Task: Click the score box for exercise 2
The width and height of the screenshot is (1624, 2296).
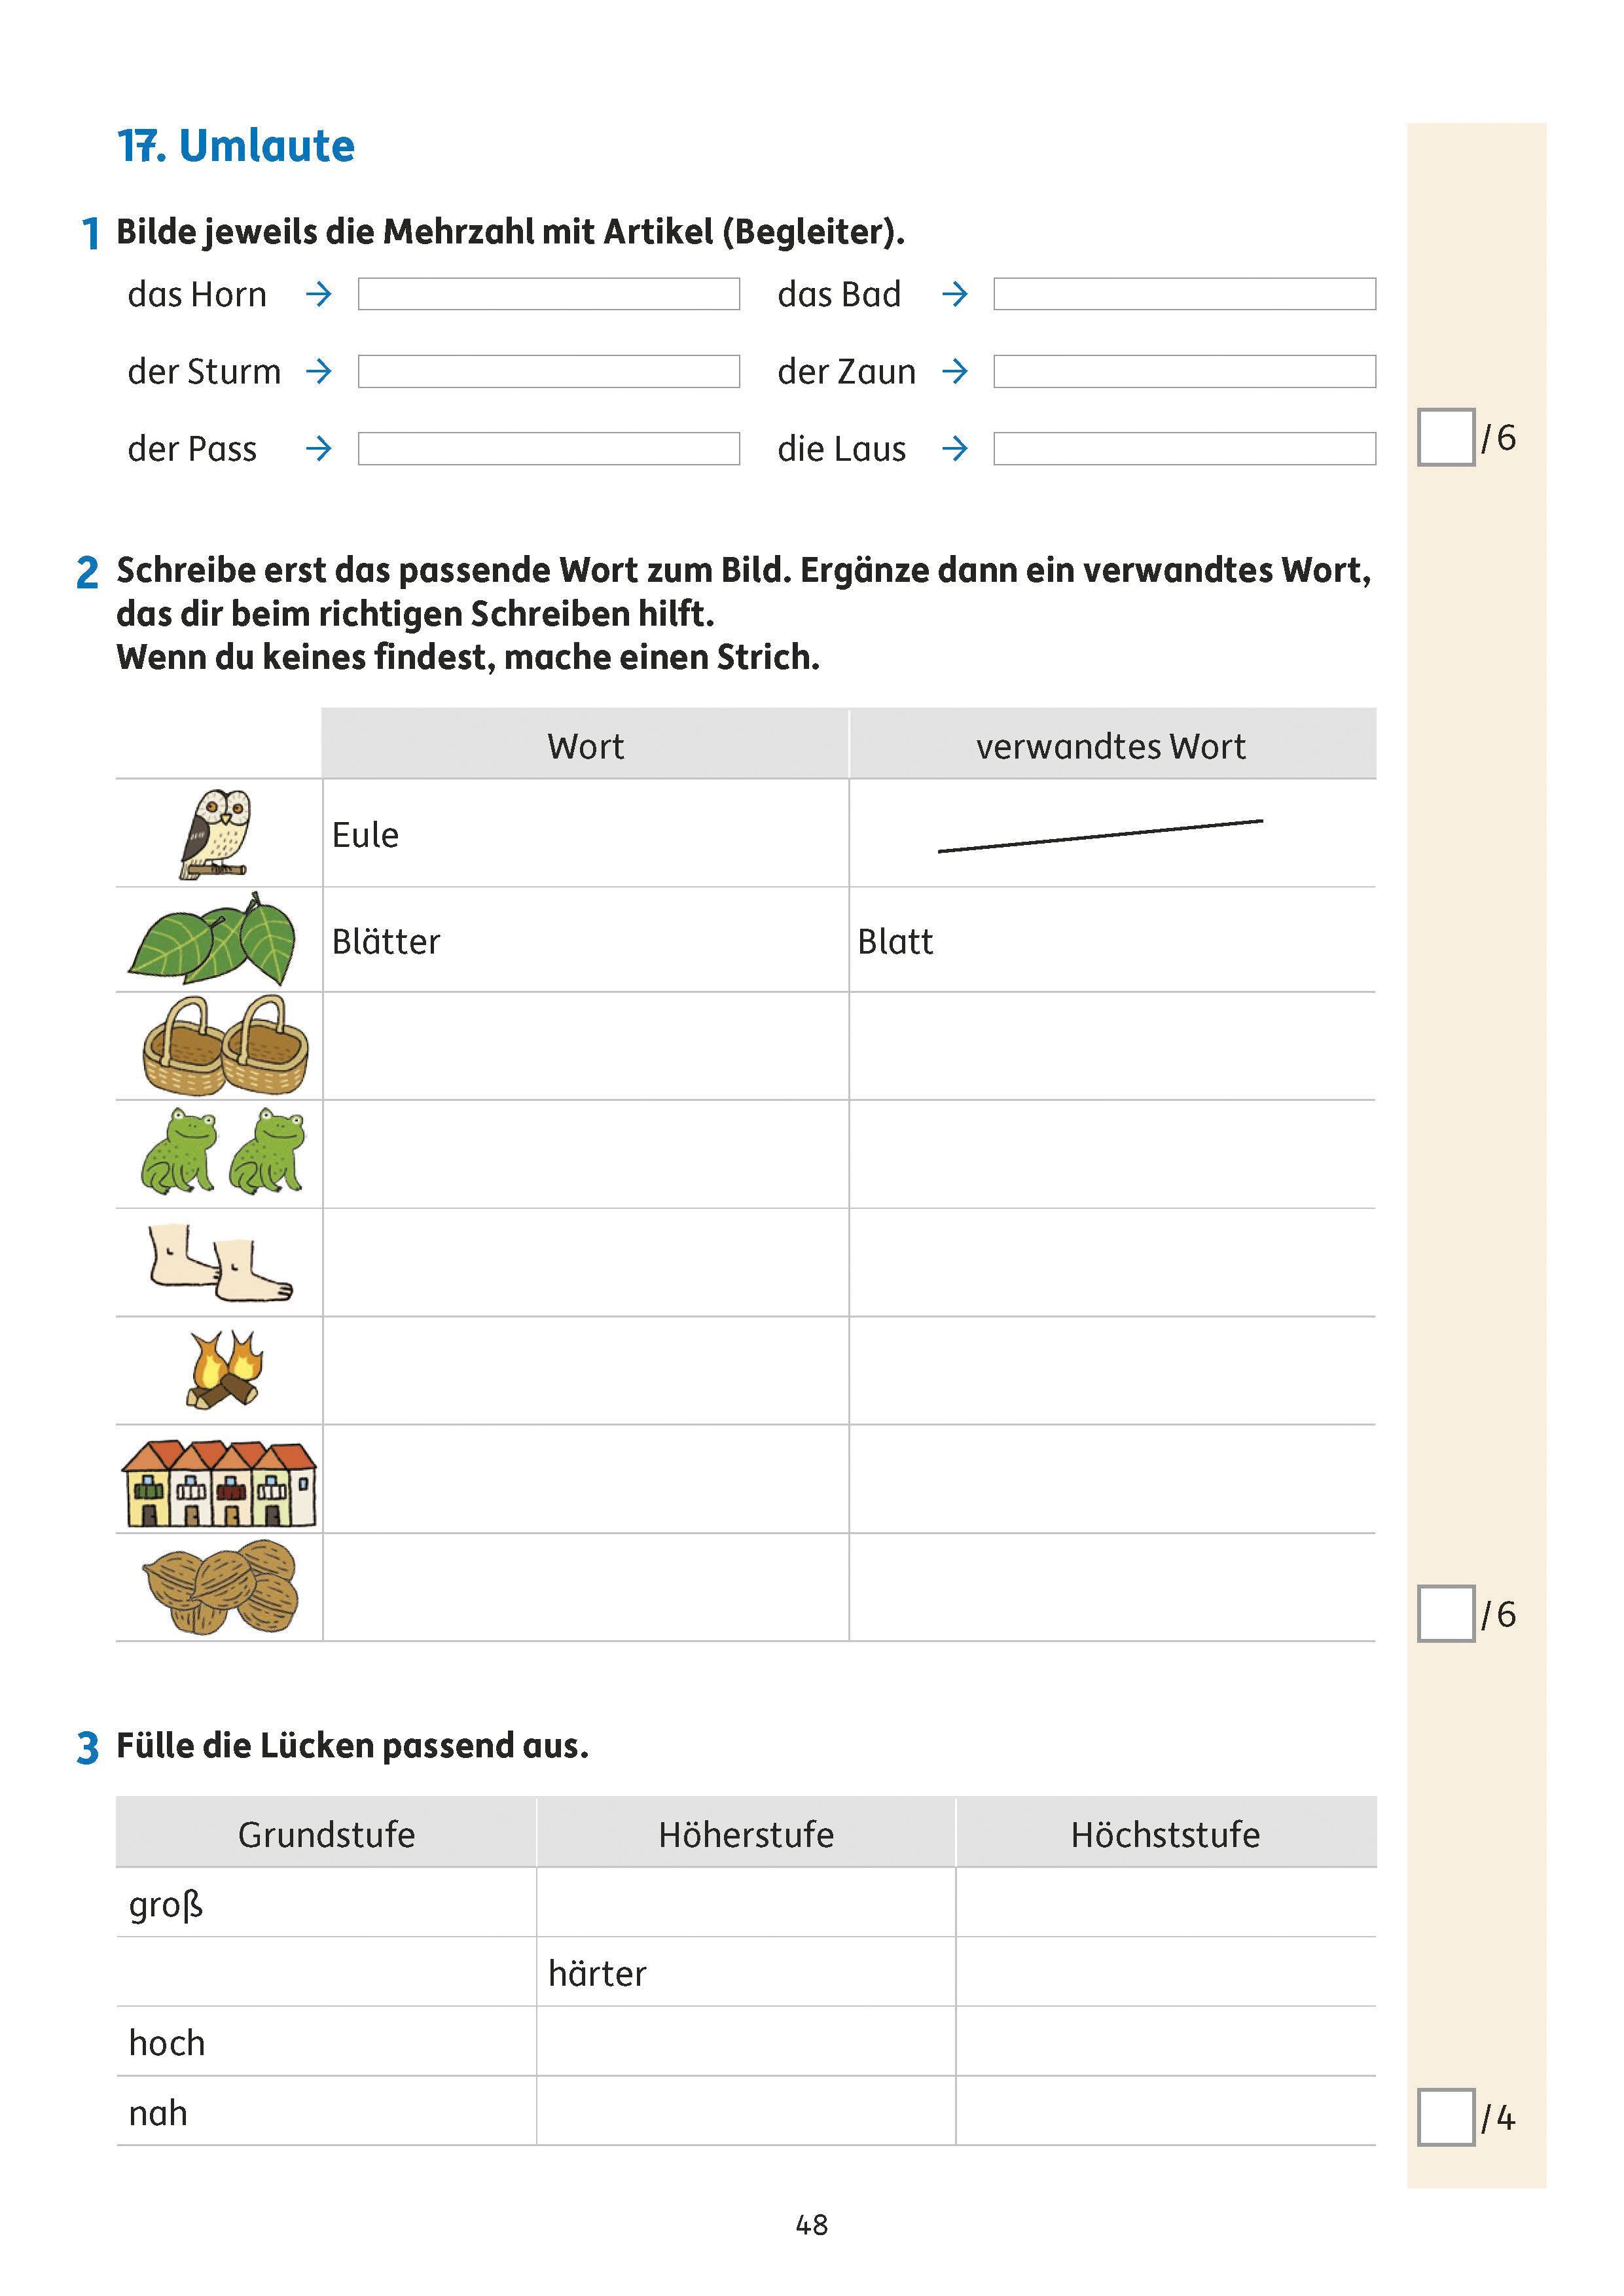Action: pyautogui.click(x=1445, y=1614)
